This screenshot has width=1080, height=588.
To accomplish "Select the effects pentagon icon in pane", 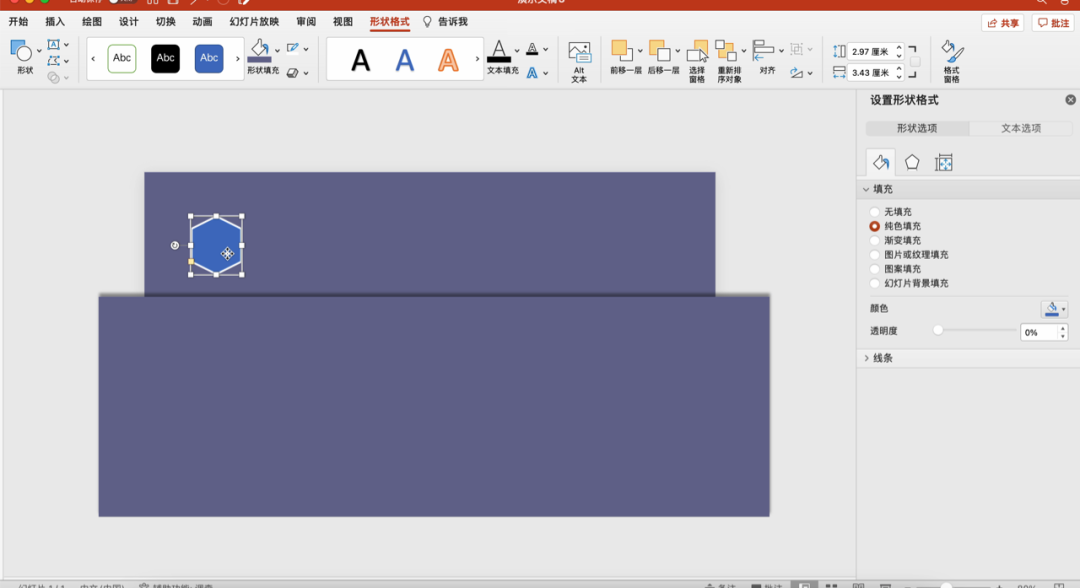I will click(x=912, y=162).
